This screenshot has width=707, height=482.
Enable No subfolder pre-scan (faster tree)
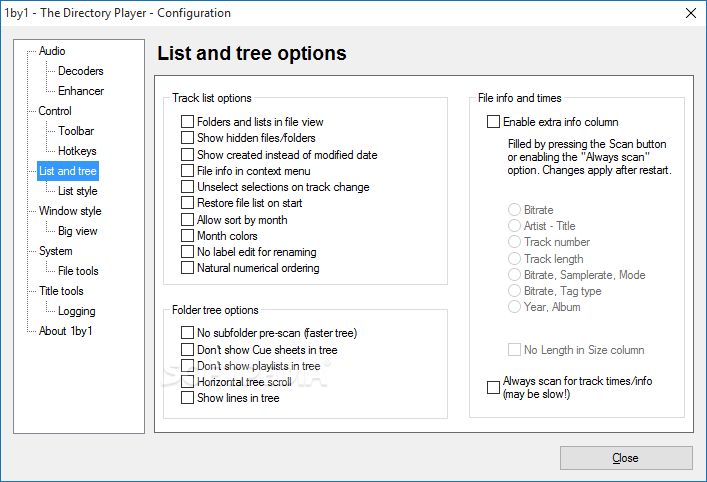(x=188, y=333)
